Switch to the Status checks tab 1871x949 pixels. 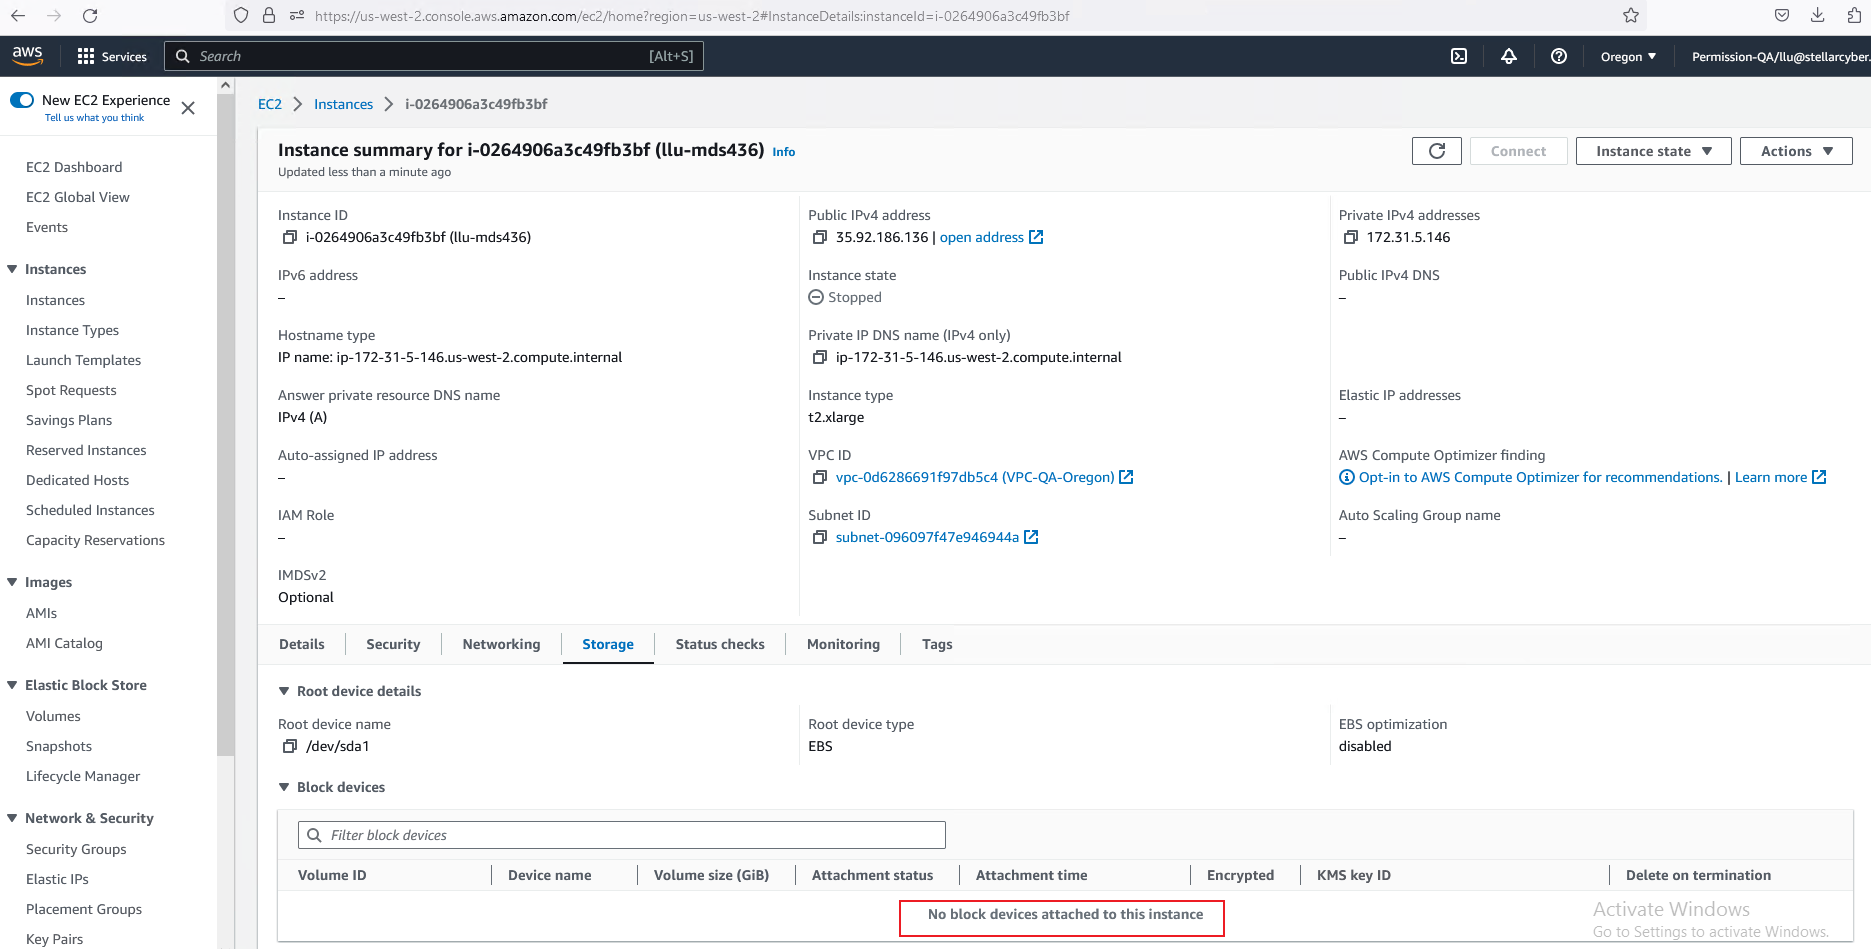point(719,644)
